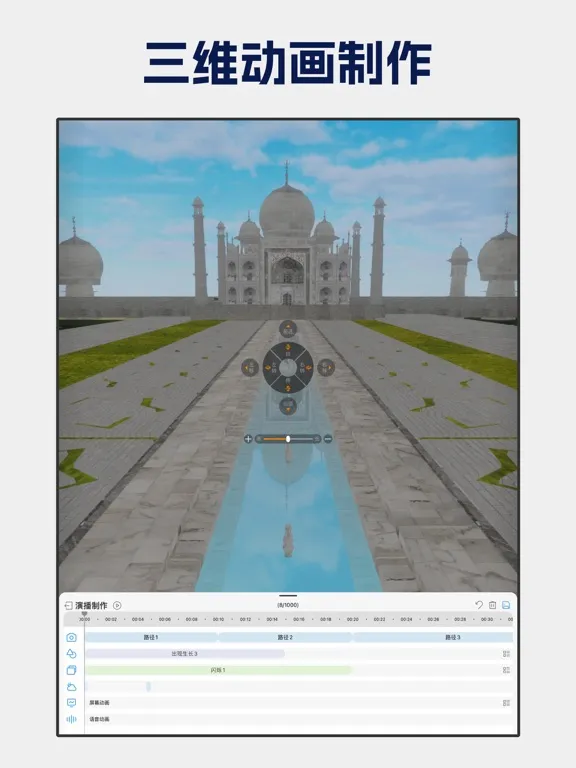Image resolution: width=576 pixels, height=768 pixels.
Task: Click the weather track keyframe marker
Action: point(148,687)
